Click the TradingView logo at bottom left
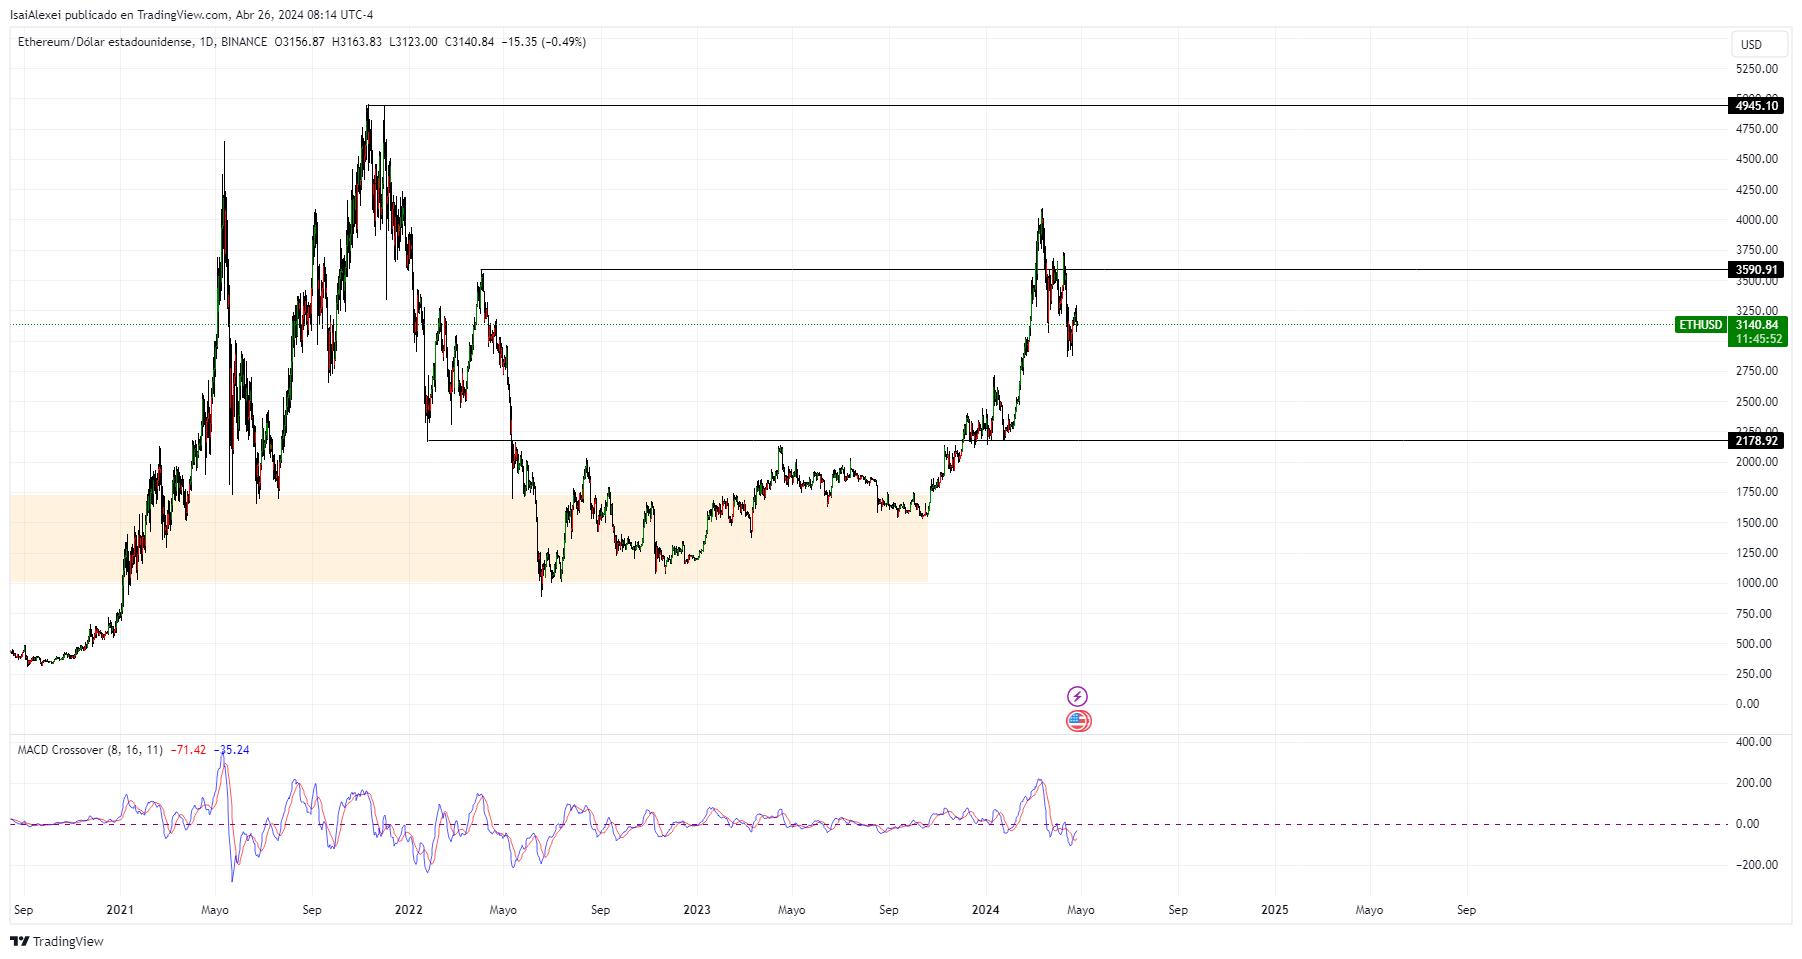 click(57, 941)
